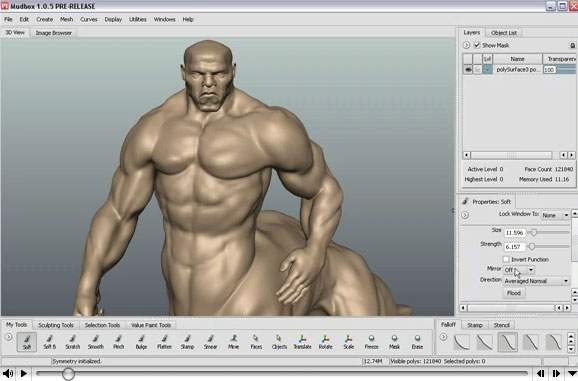578x381 pixels.
Task: Click the Size value field
Action: tap(515, 233)
